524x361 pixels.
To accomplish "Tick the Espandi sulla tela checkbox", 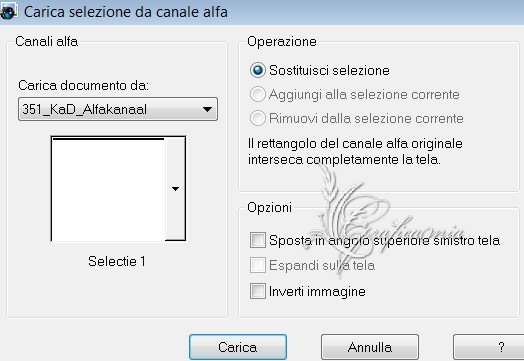I will coord(258,265).
